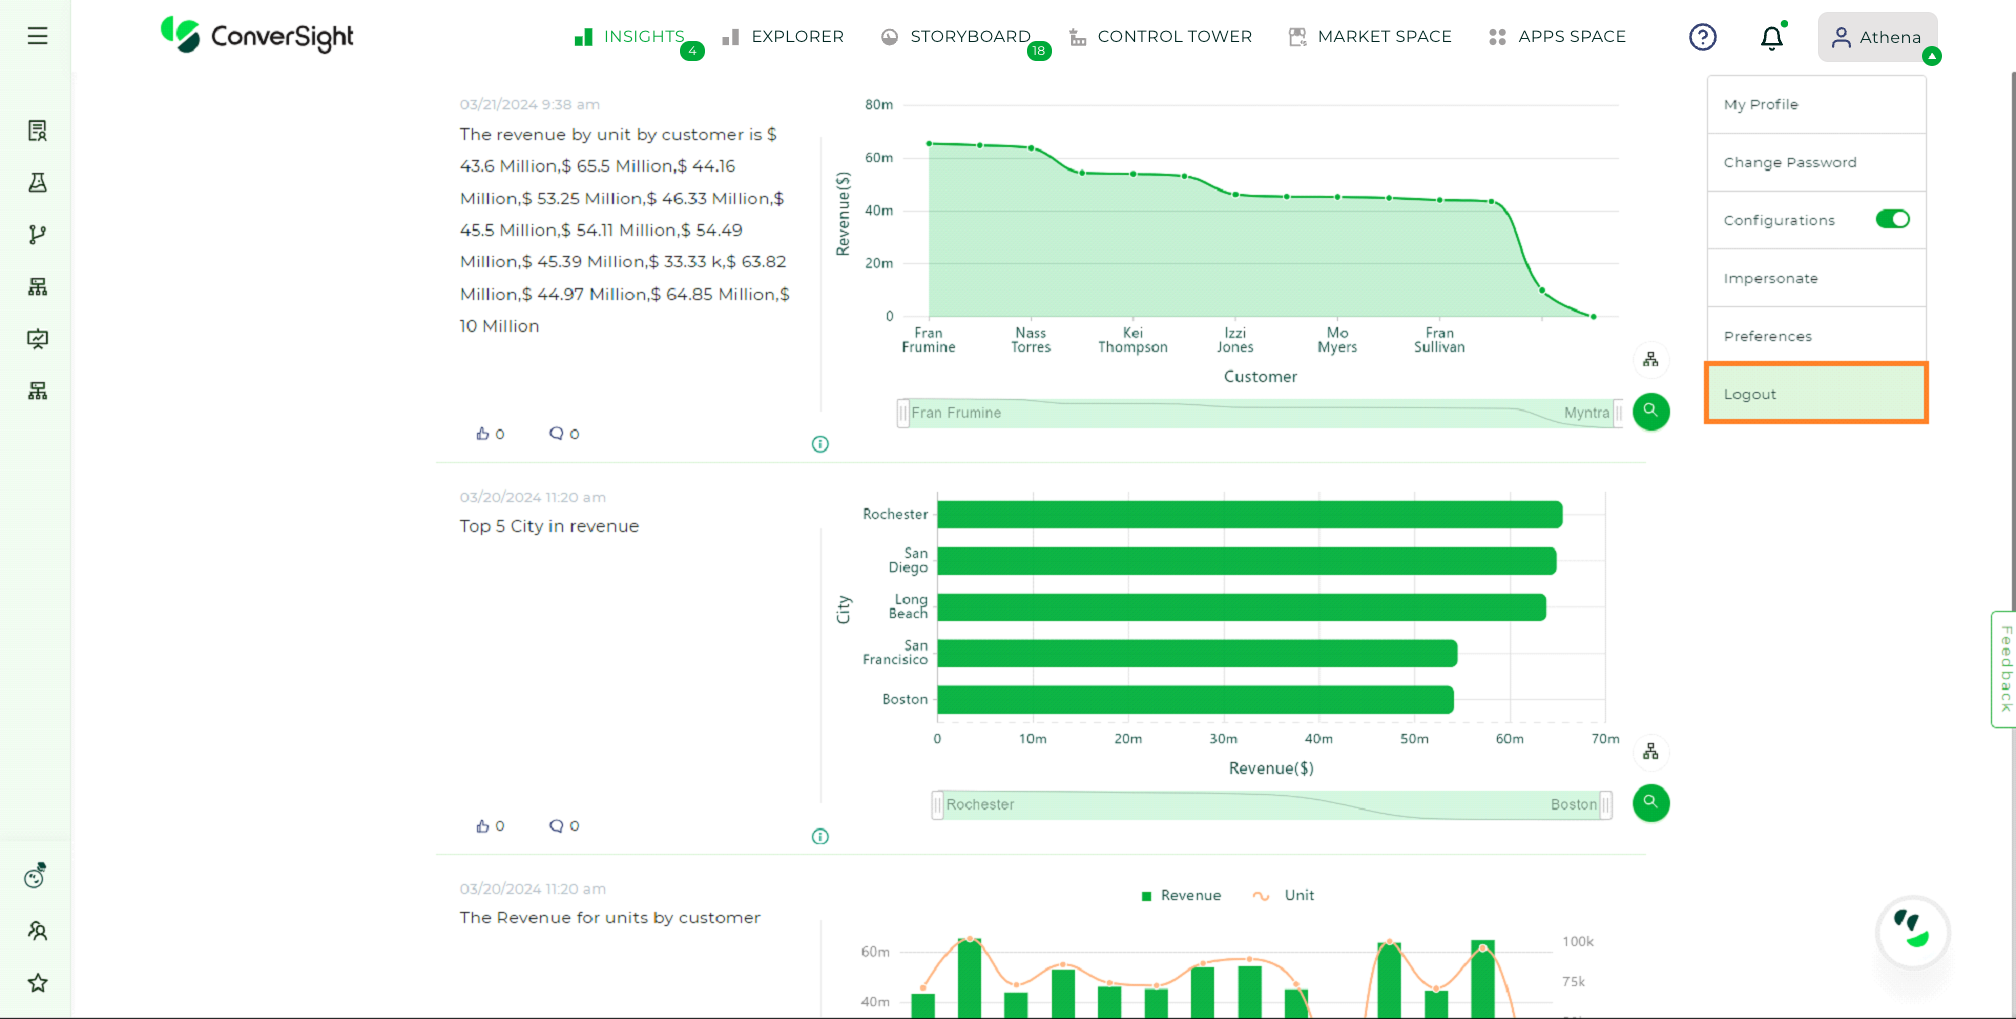Screen dimensions: 2016x1019
Task: Open the flask lab icon in sidebar
Action: (x=37, y=183)
